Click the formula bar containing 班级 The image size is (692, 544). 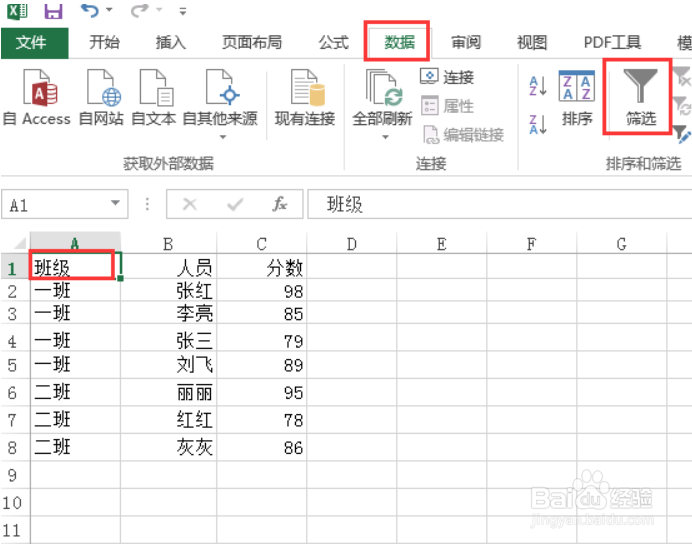point(500,204)
